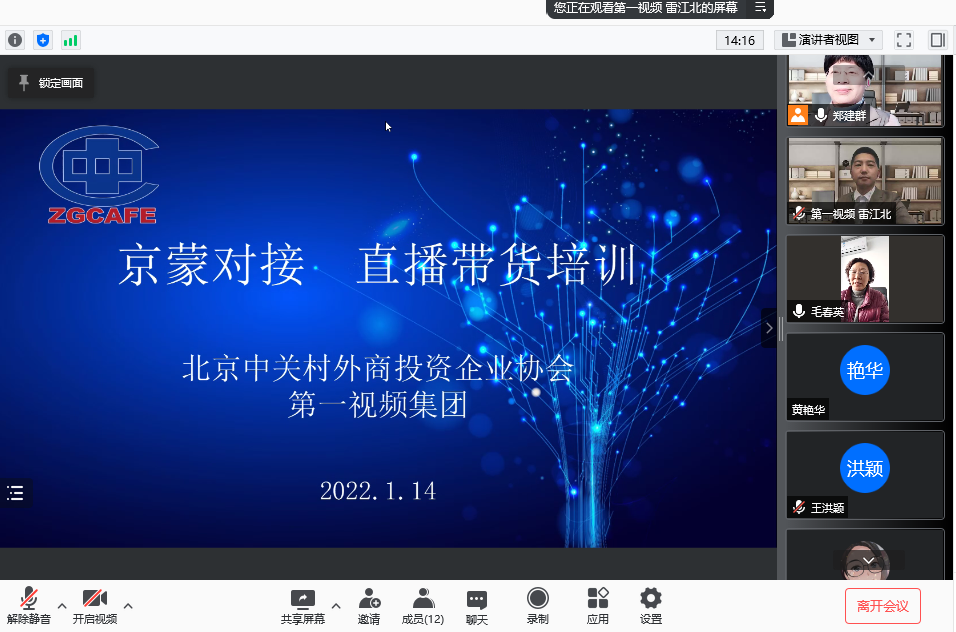
Task: Click 毛春英's microphone status icon
Action: coord(799,311)
